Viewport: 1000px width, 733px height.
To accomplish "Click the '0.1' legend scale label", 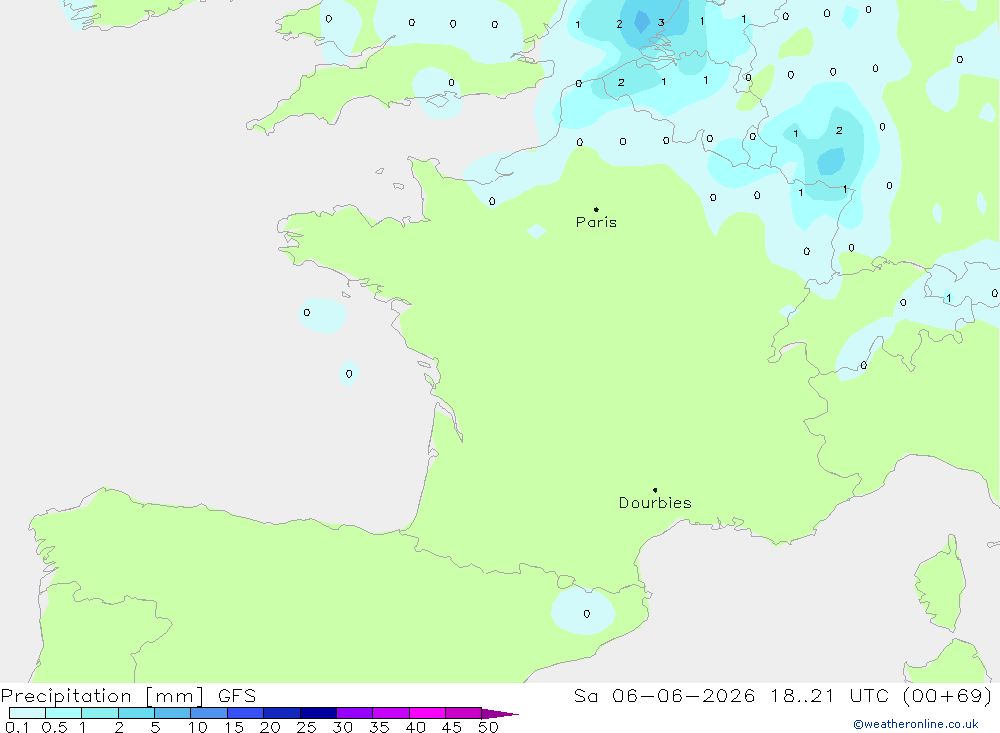I will (x=17, y=727).
